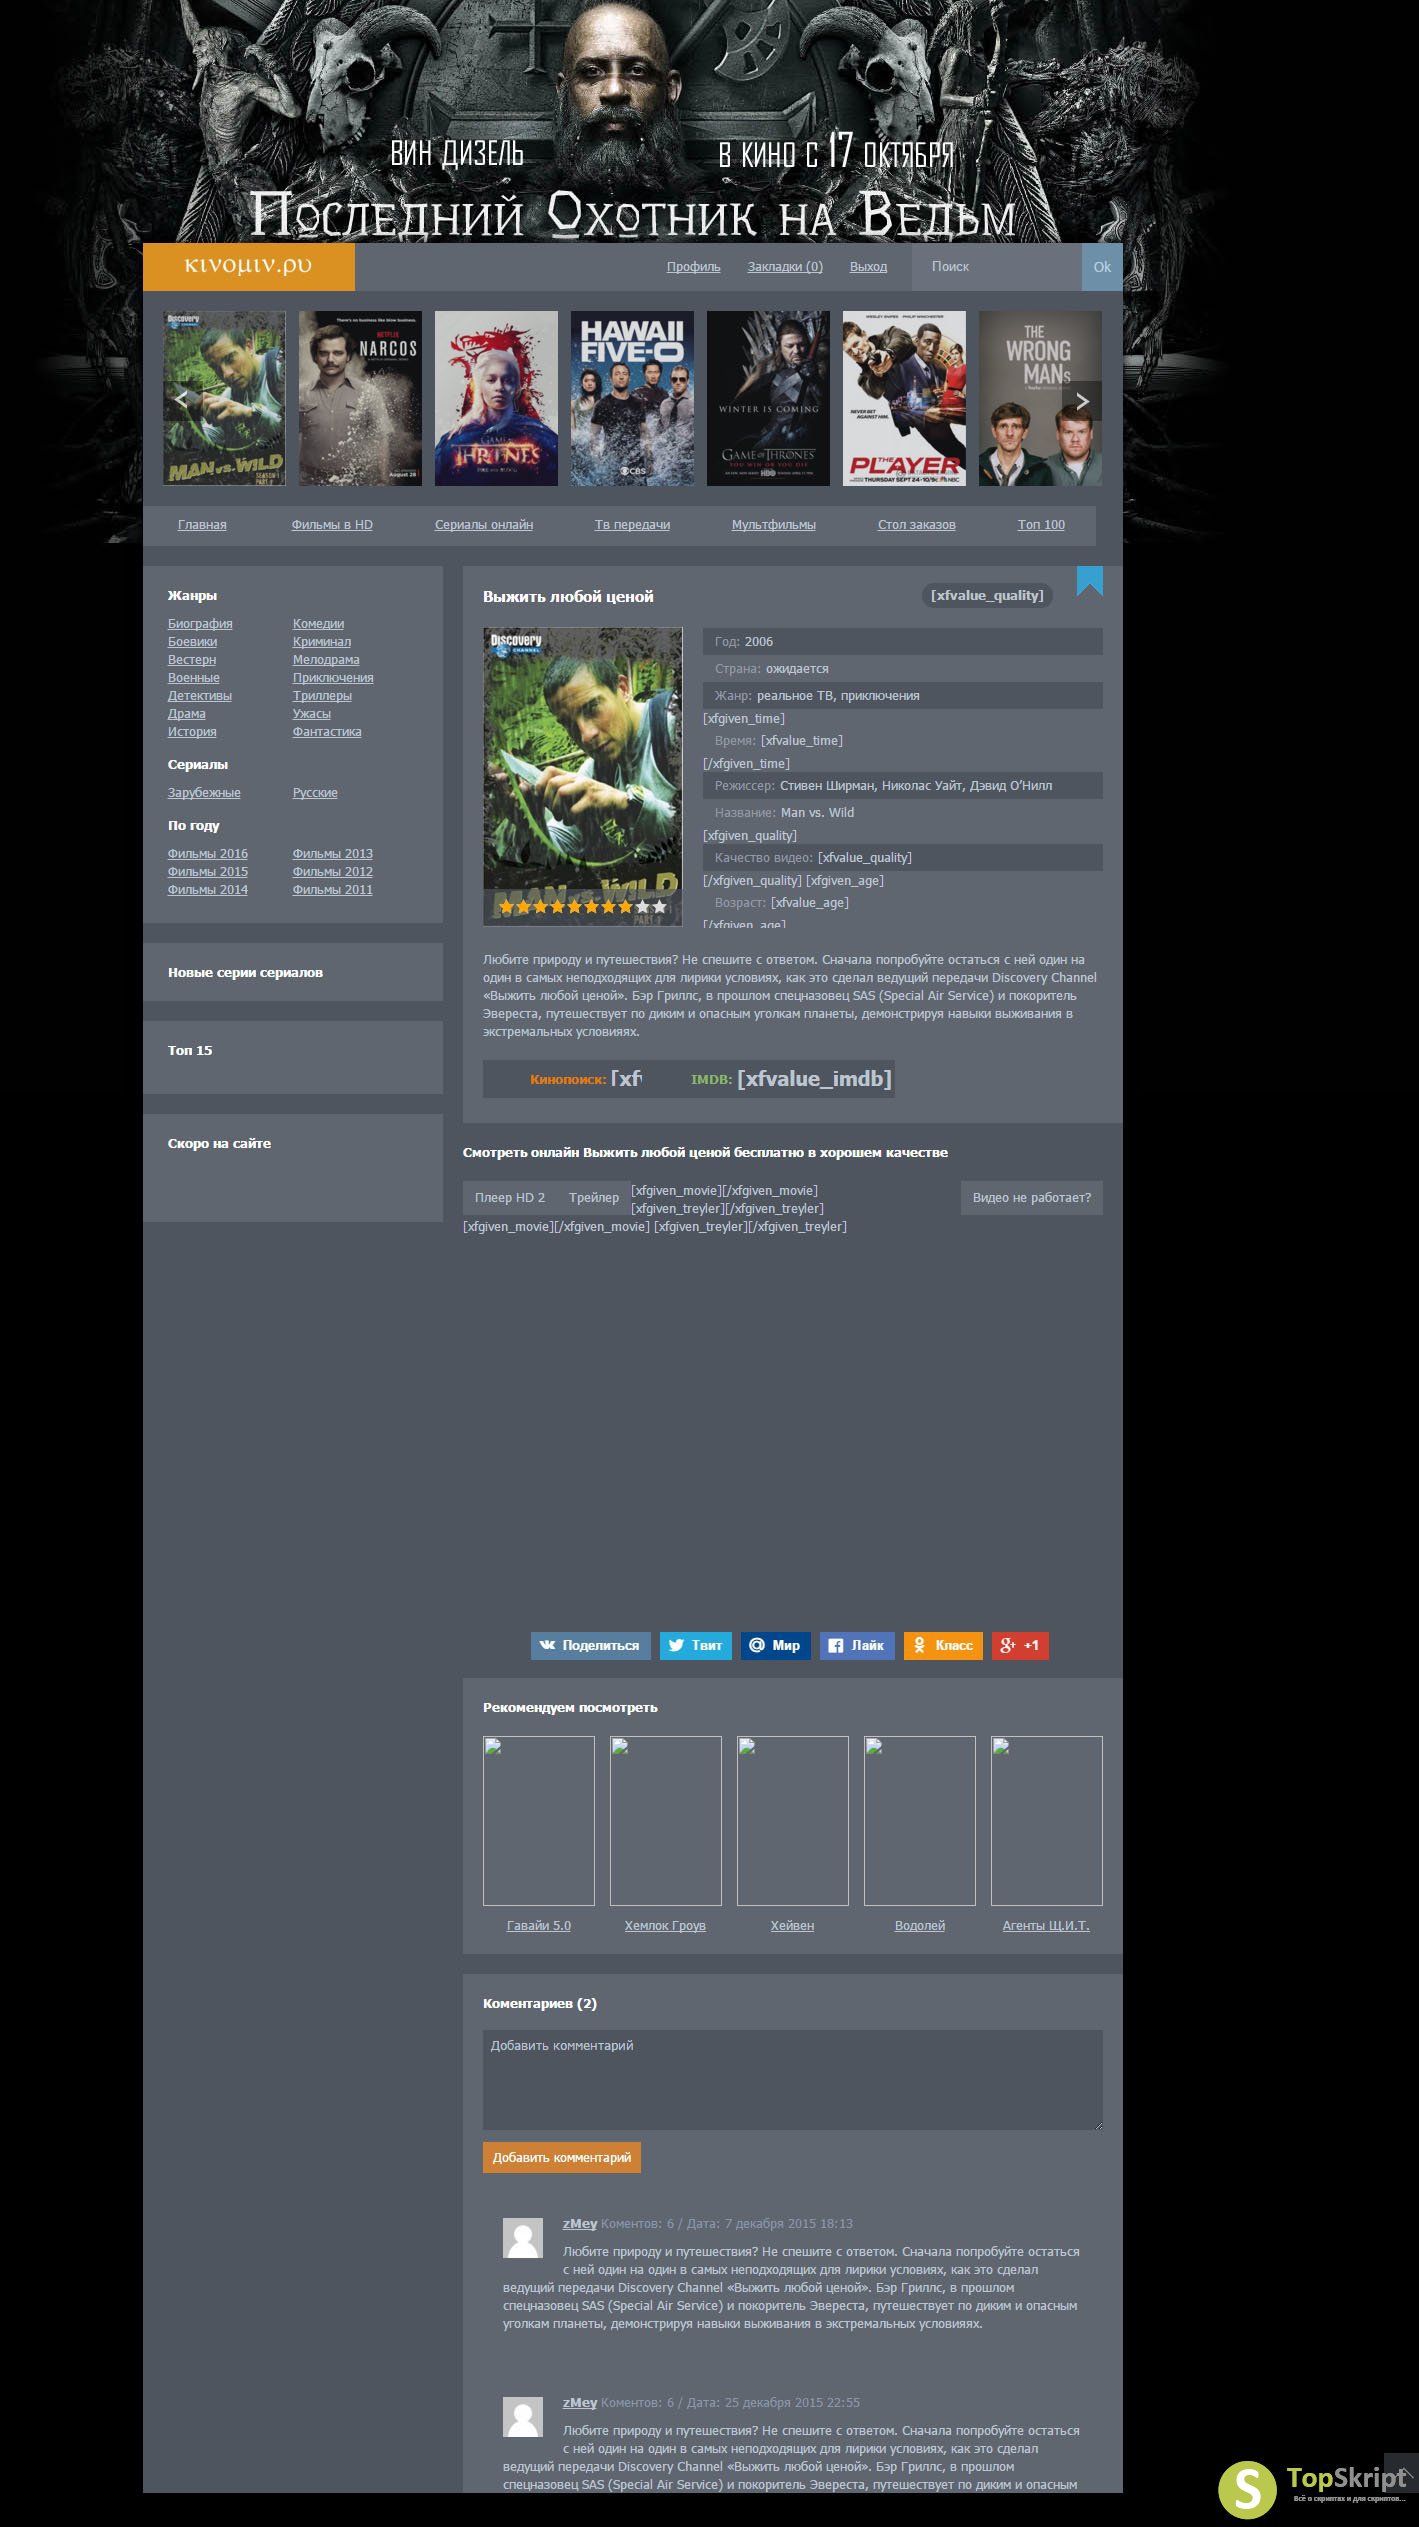Viewport: 1419px width, 2527px height.
Task: Go to next slide in poster carousel
Action: coord(1081,401)
